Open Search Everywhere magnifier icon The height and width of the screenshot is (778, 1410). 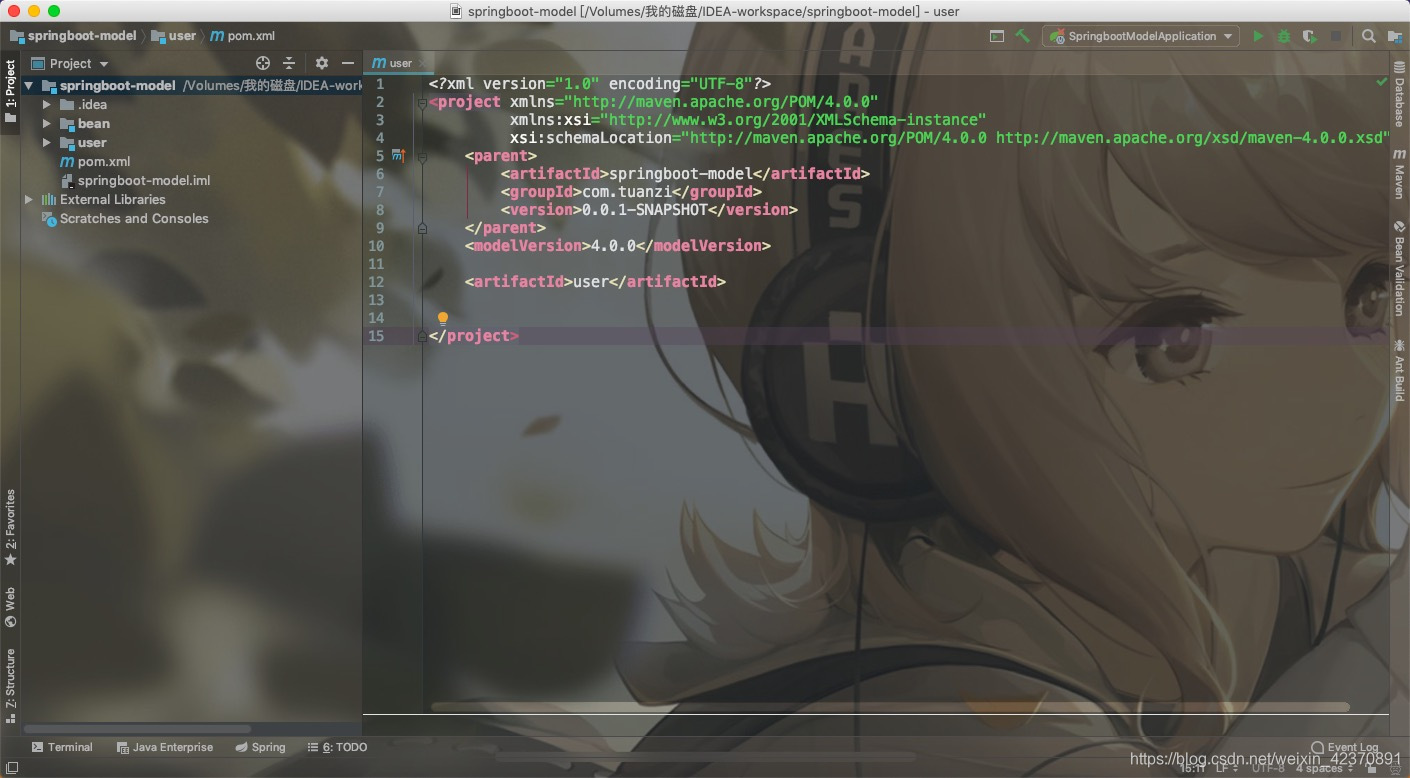(1369, 36)
